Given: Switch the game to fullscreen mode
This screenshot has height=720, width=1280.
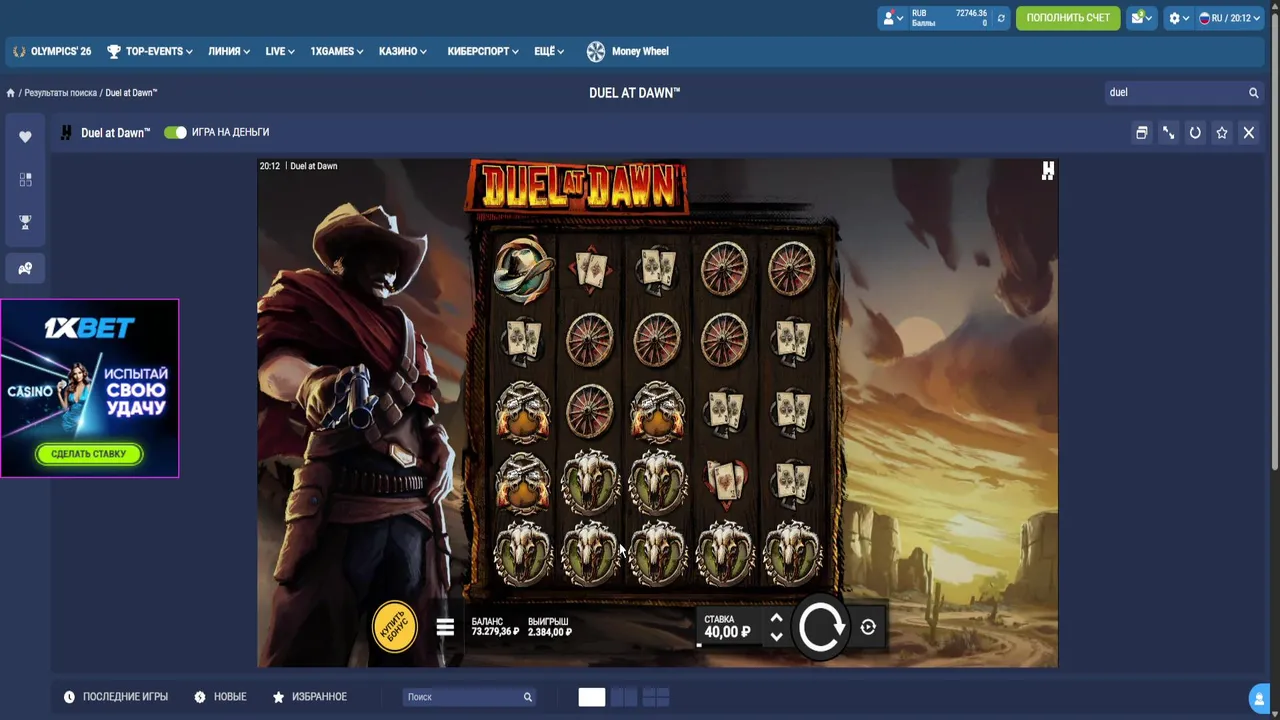Looking at the screenshot, I should click(1168, 132).
